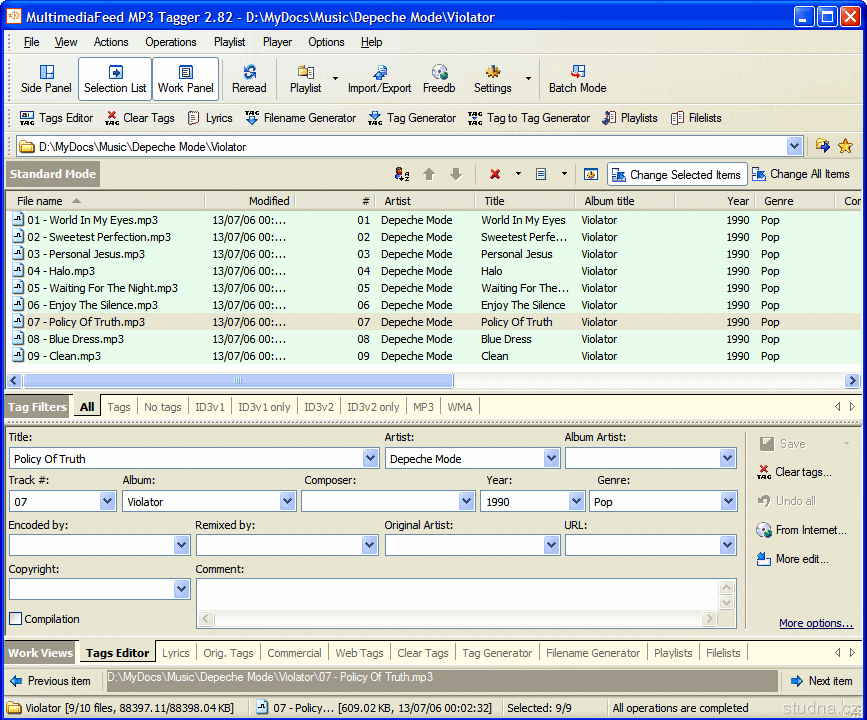
Task: Open the Operations menu
Action: pyautogui.click(x=170, y=42)
